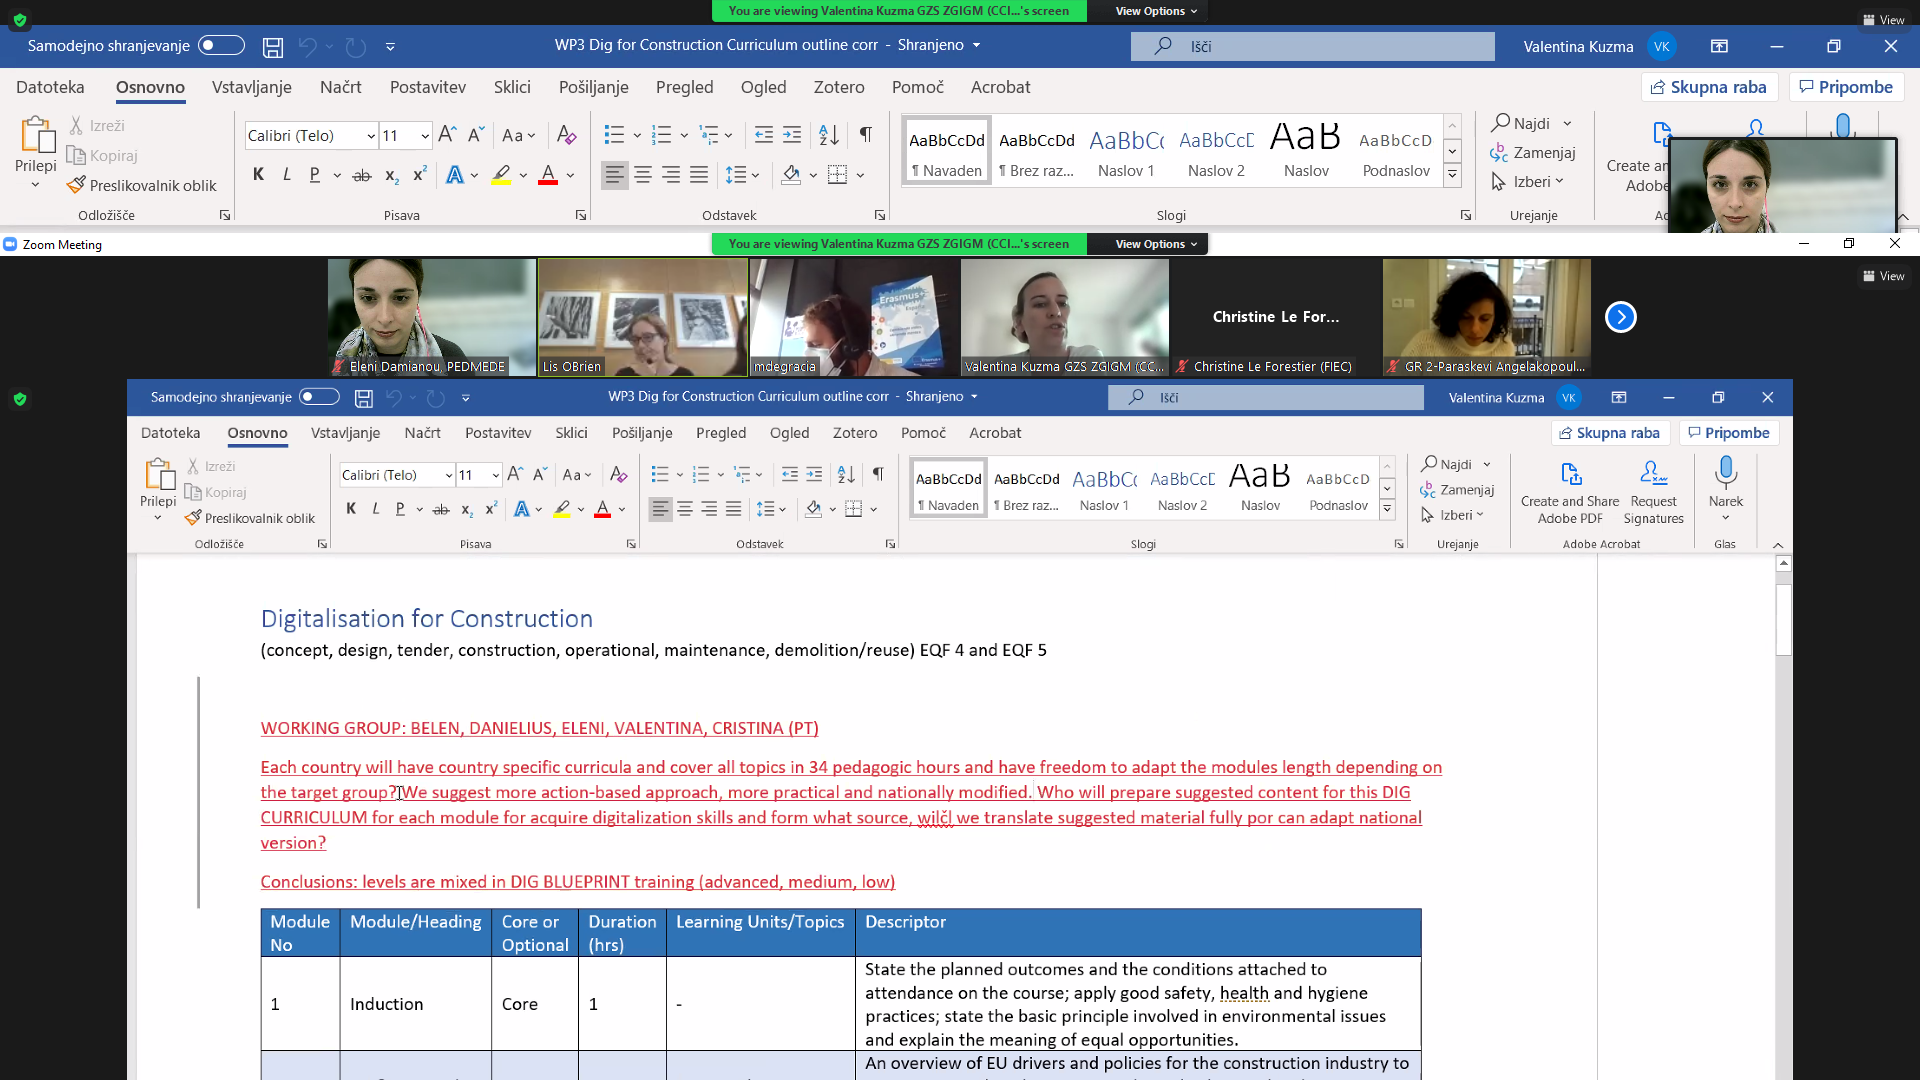Open the View Options dropdown at top
Viewport: 1920px width, 1080px height.
pos(1156,11)
